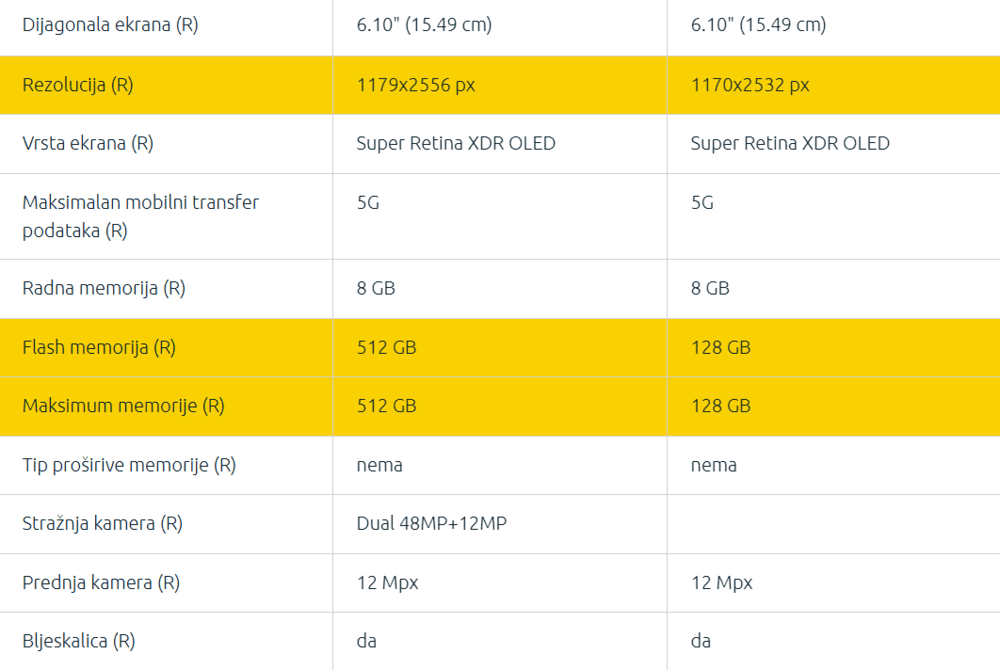Select 512 GB in the Flash memorija row
This screenshot has width=1000, height=670.
click(386, 348)
